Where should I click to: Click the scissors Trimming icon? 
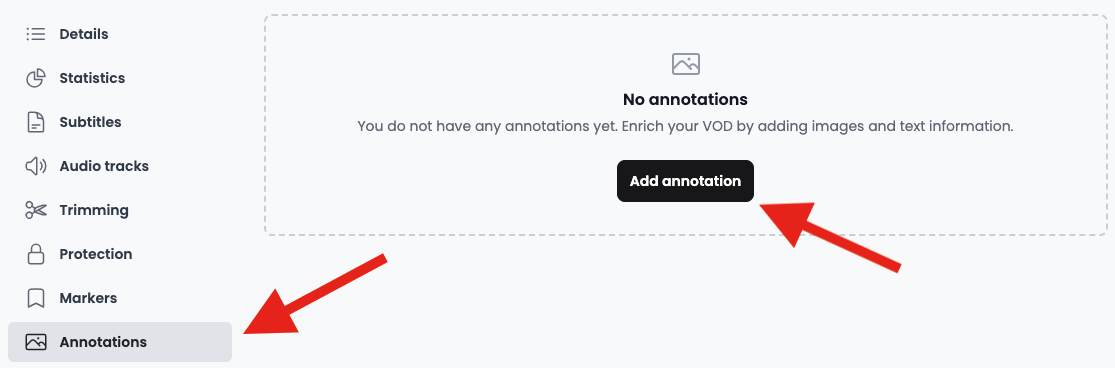pyautogui.click(x=36, y=210)
